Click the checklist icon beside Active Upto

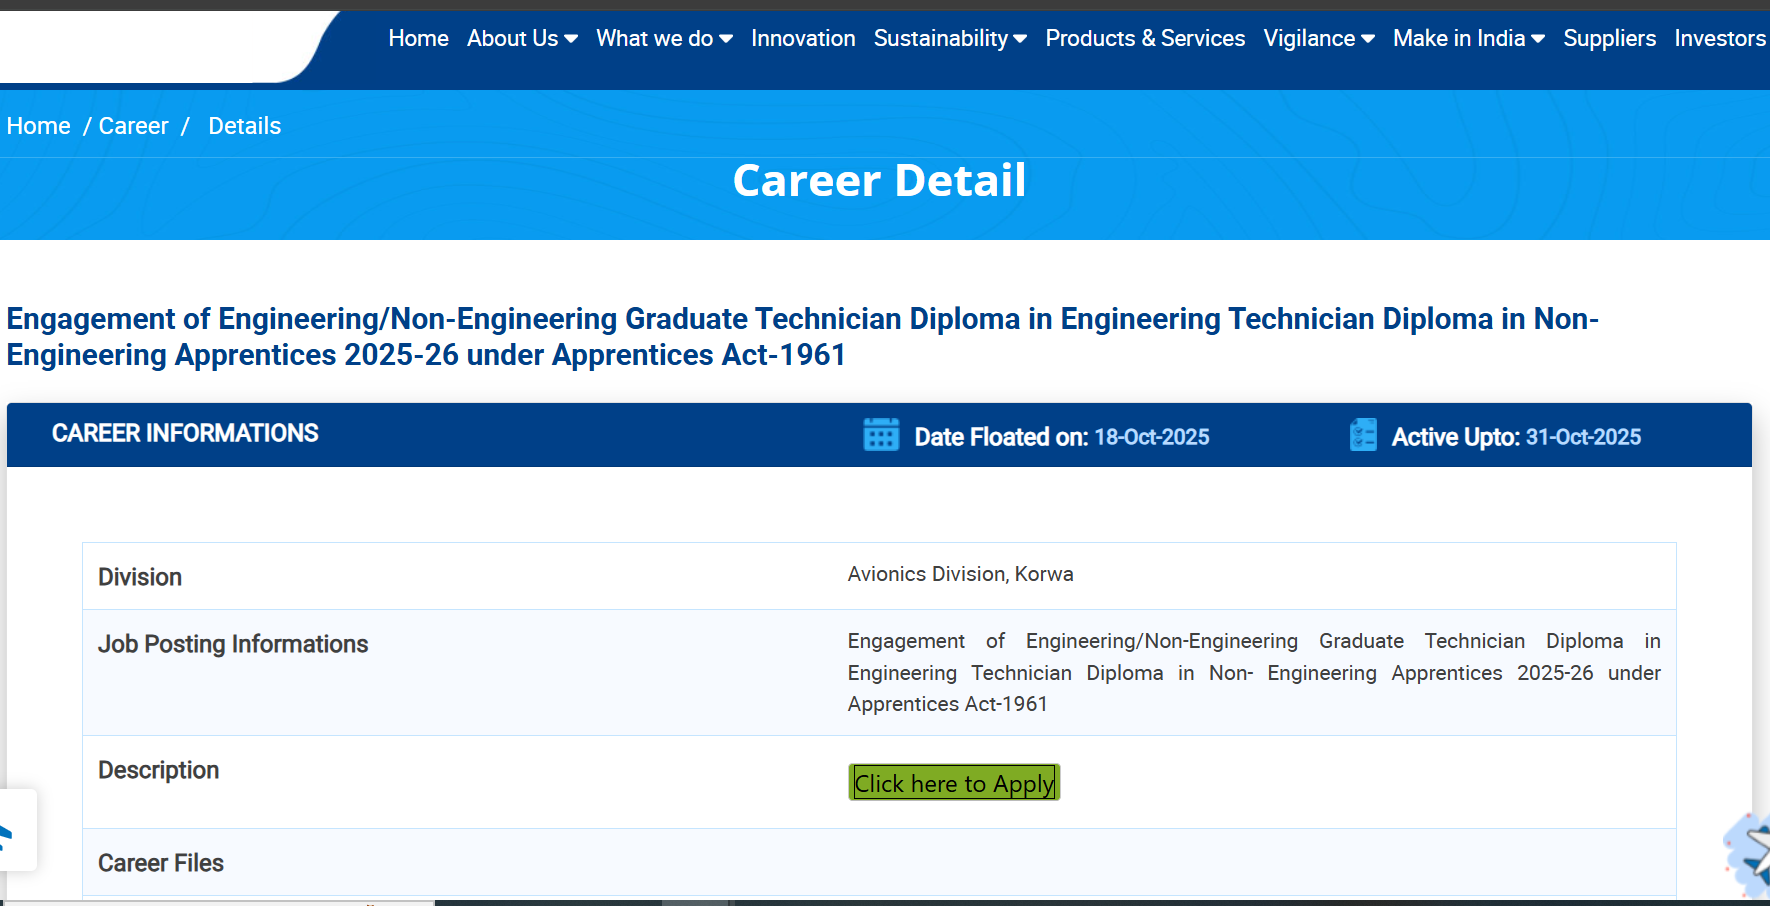coord(1363,435)
